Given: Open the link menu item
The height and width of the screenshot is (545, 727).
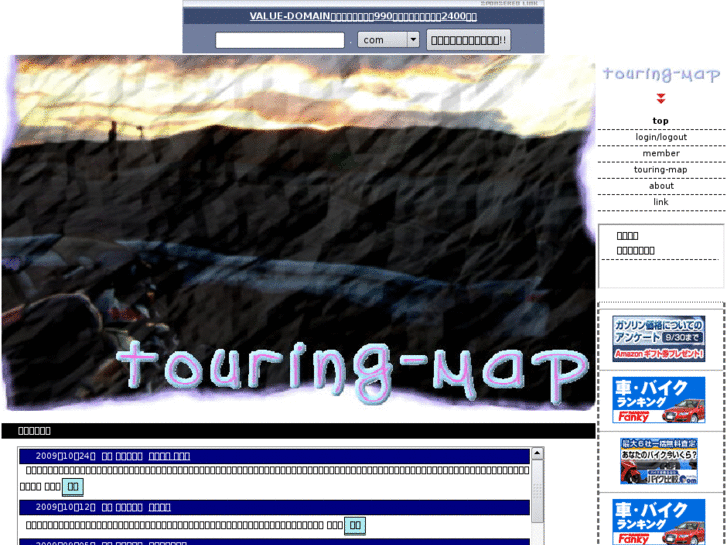Looking at the screenshot, I should (661, 202).
